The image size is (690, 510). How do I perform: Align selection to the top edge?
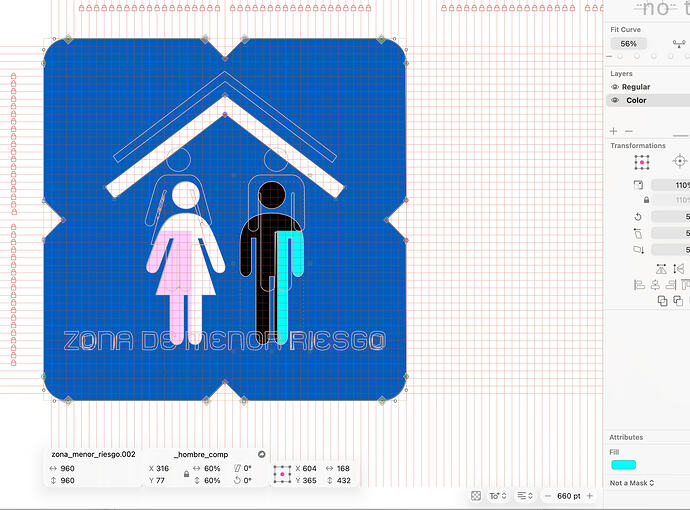[685, 285]
